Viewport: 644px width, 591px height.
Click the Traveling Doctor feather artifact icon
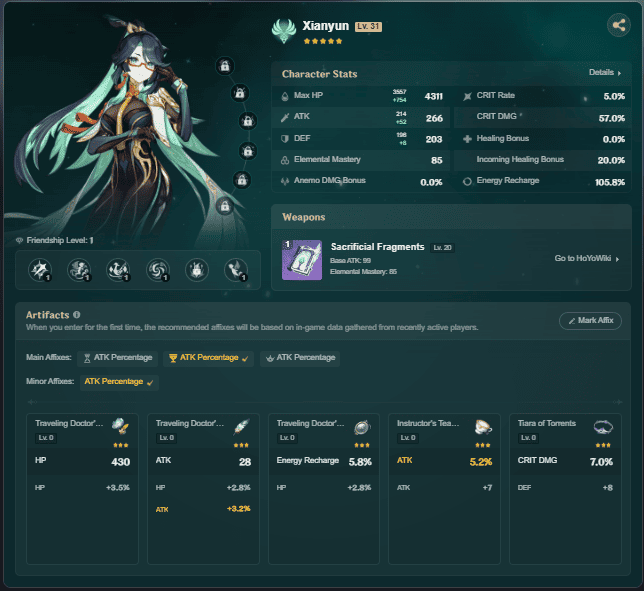coord(242,427)
